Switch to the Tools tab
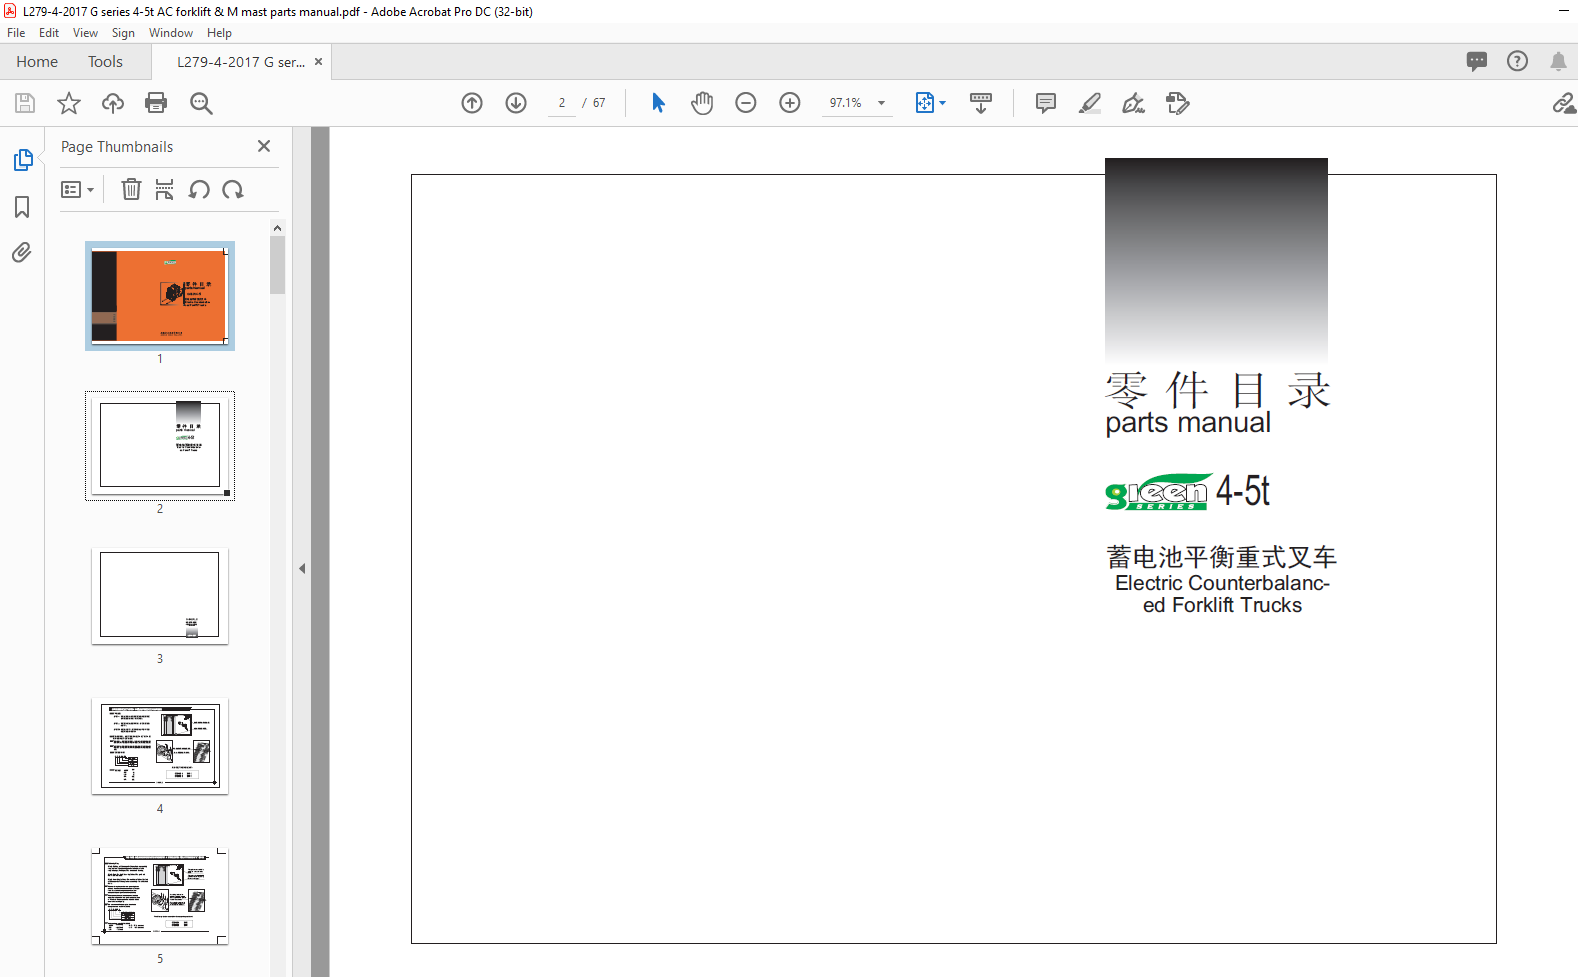 tap(105, 62)
